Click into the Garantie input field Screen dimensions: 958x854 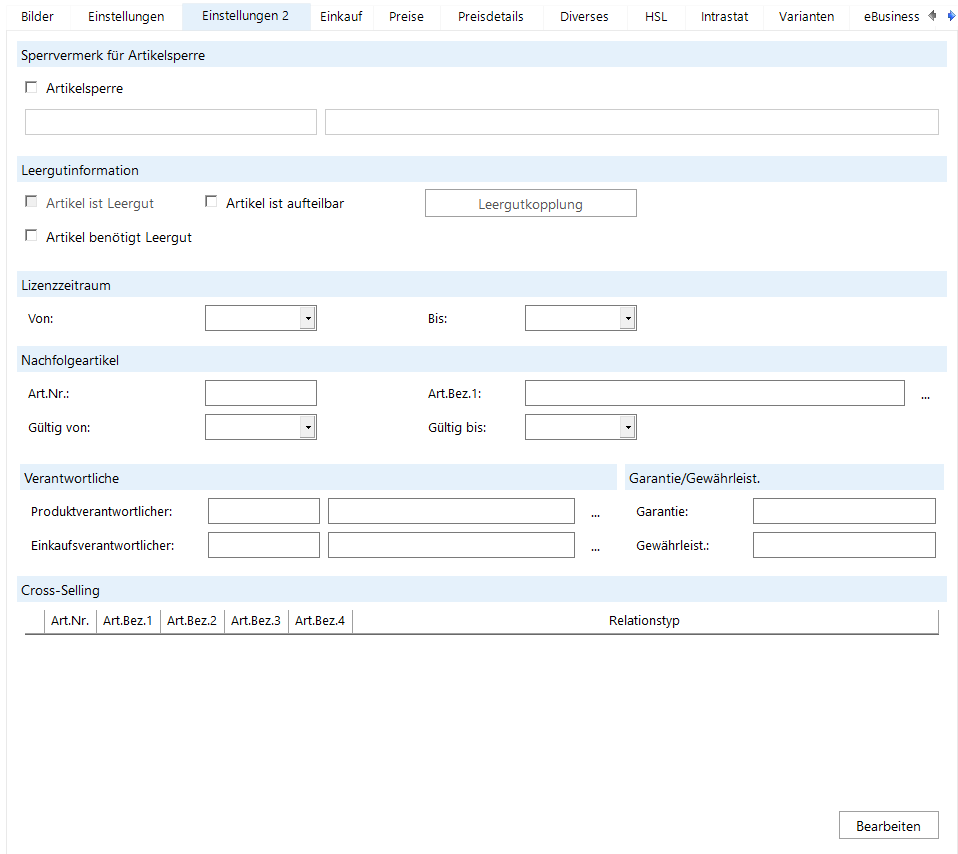click(843, 512)
